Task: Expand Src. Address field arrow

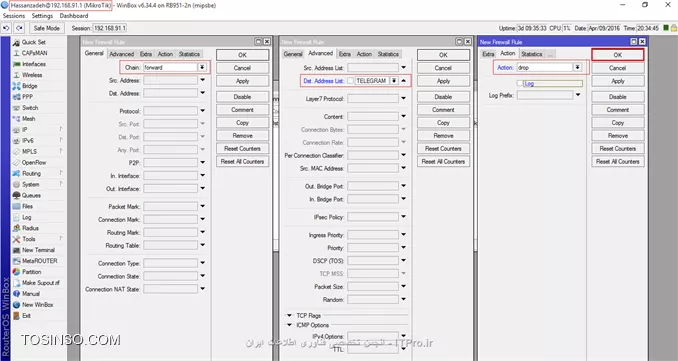Action: pyautogui.click(x=202, y=80)
